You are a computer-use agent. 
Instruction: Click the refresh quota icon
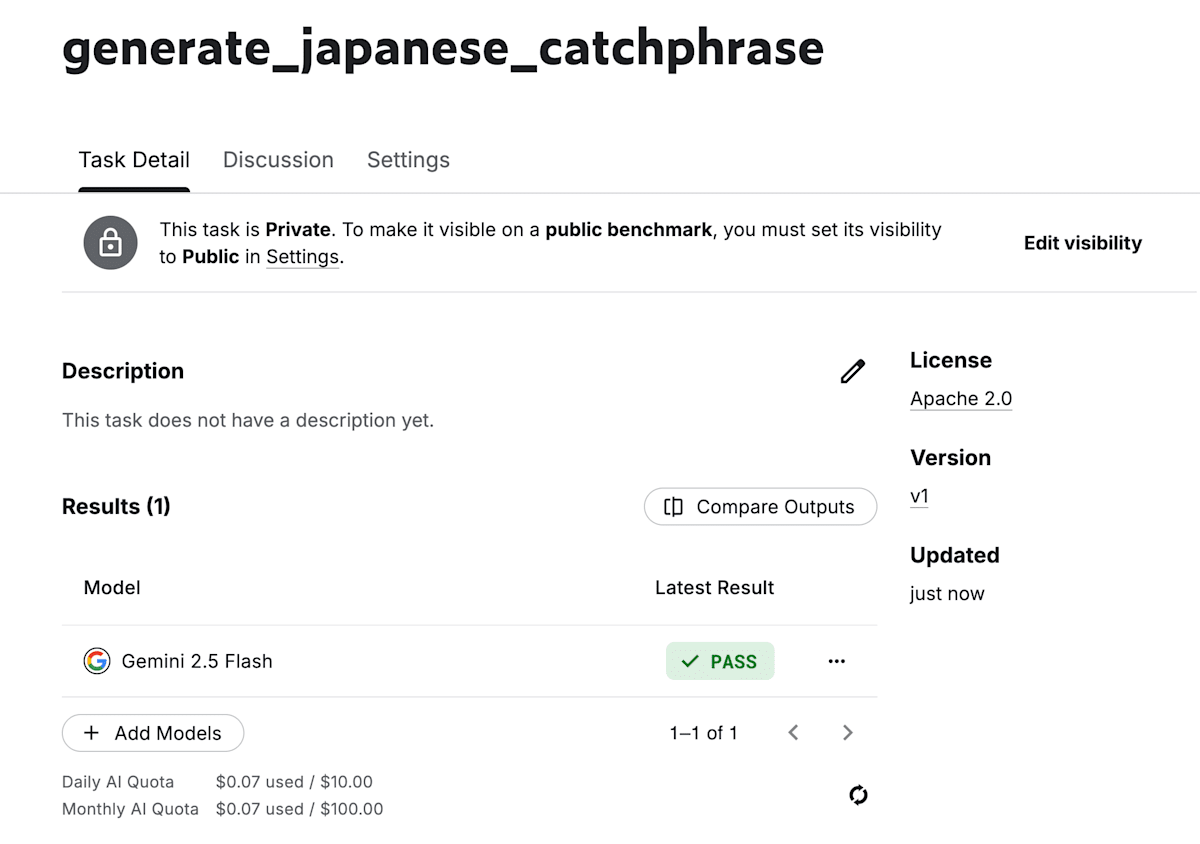click(x=858, y=795)
